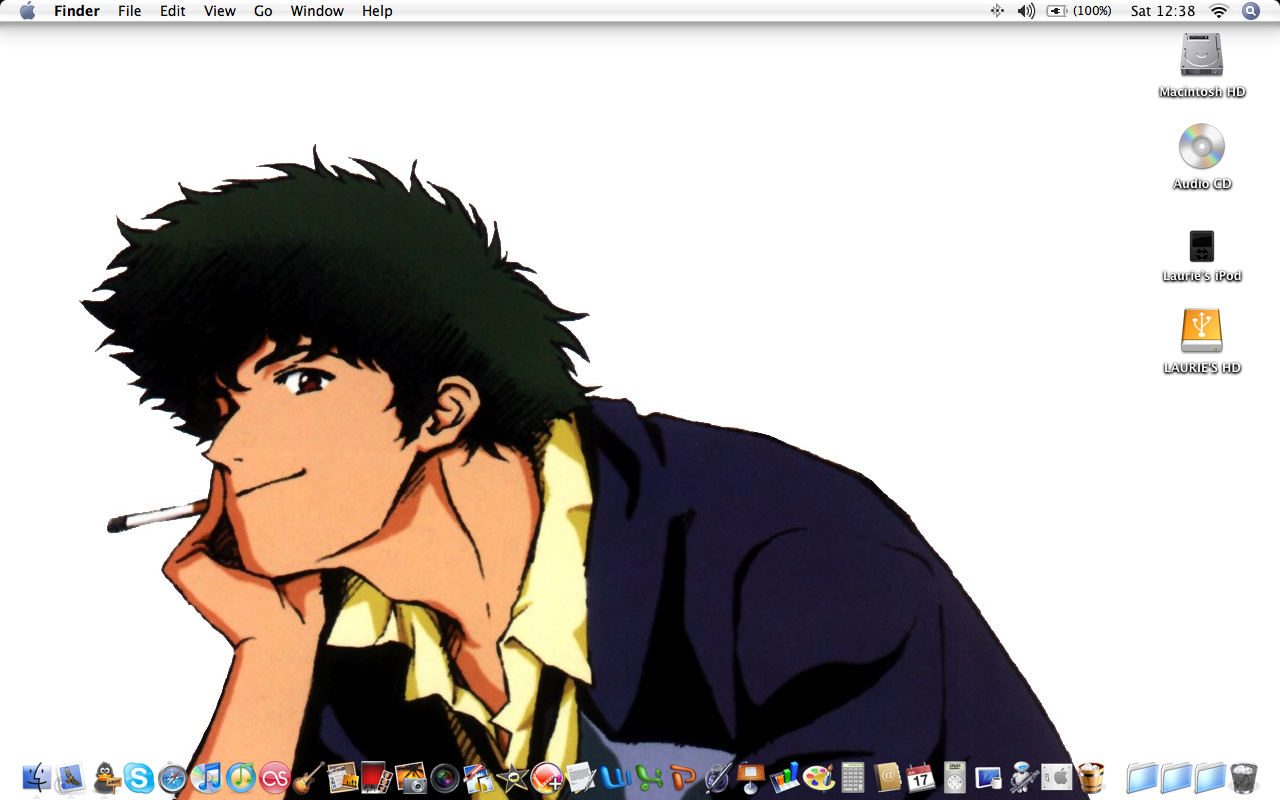Click the paint palette Dock icon

[x=819, y=777]
